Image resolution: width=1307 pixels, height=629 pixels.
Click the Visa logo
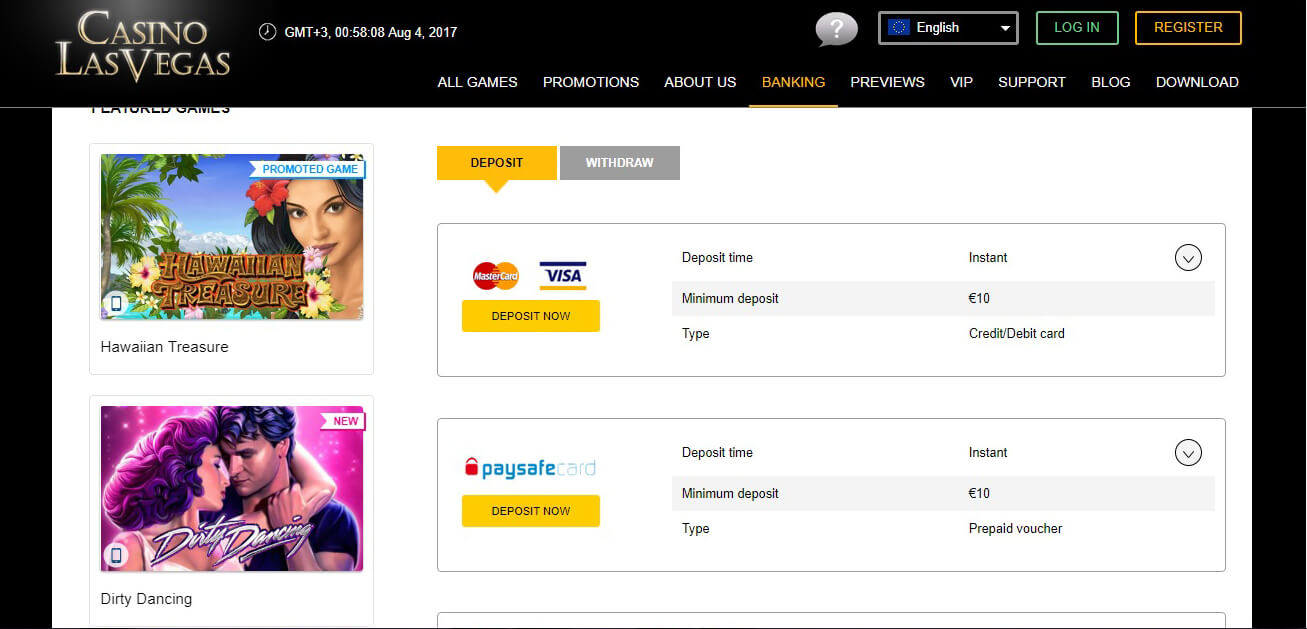point(562,275)
